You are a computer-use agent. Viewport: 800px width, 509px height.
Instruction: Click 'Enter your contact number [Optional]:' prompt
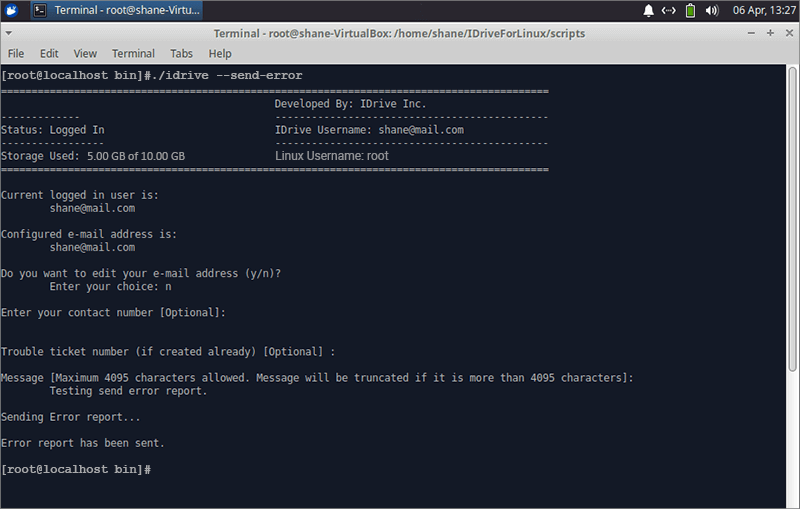[113, 313]
